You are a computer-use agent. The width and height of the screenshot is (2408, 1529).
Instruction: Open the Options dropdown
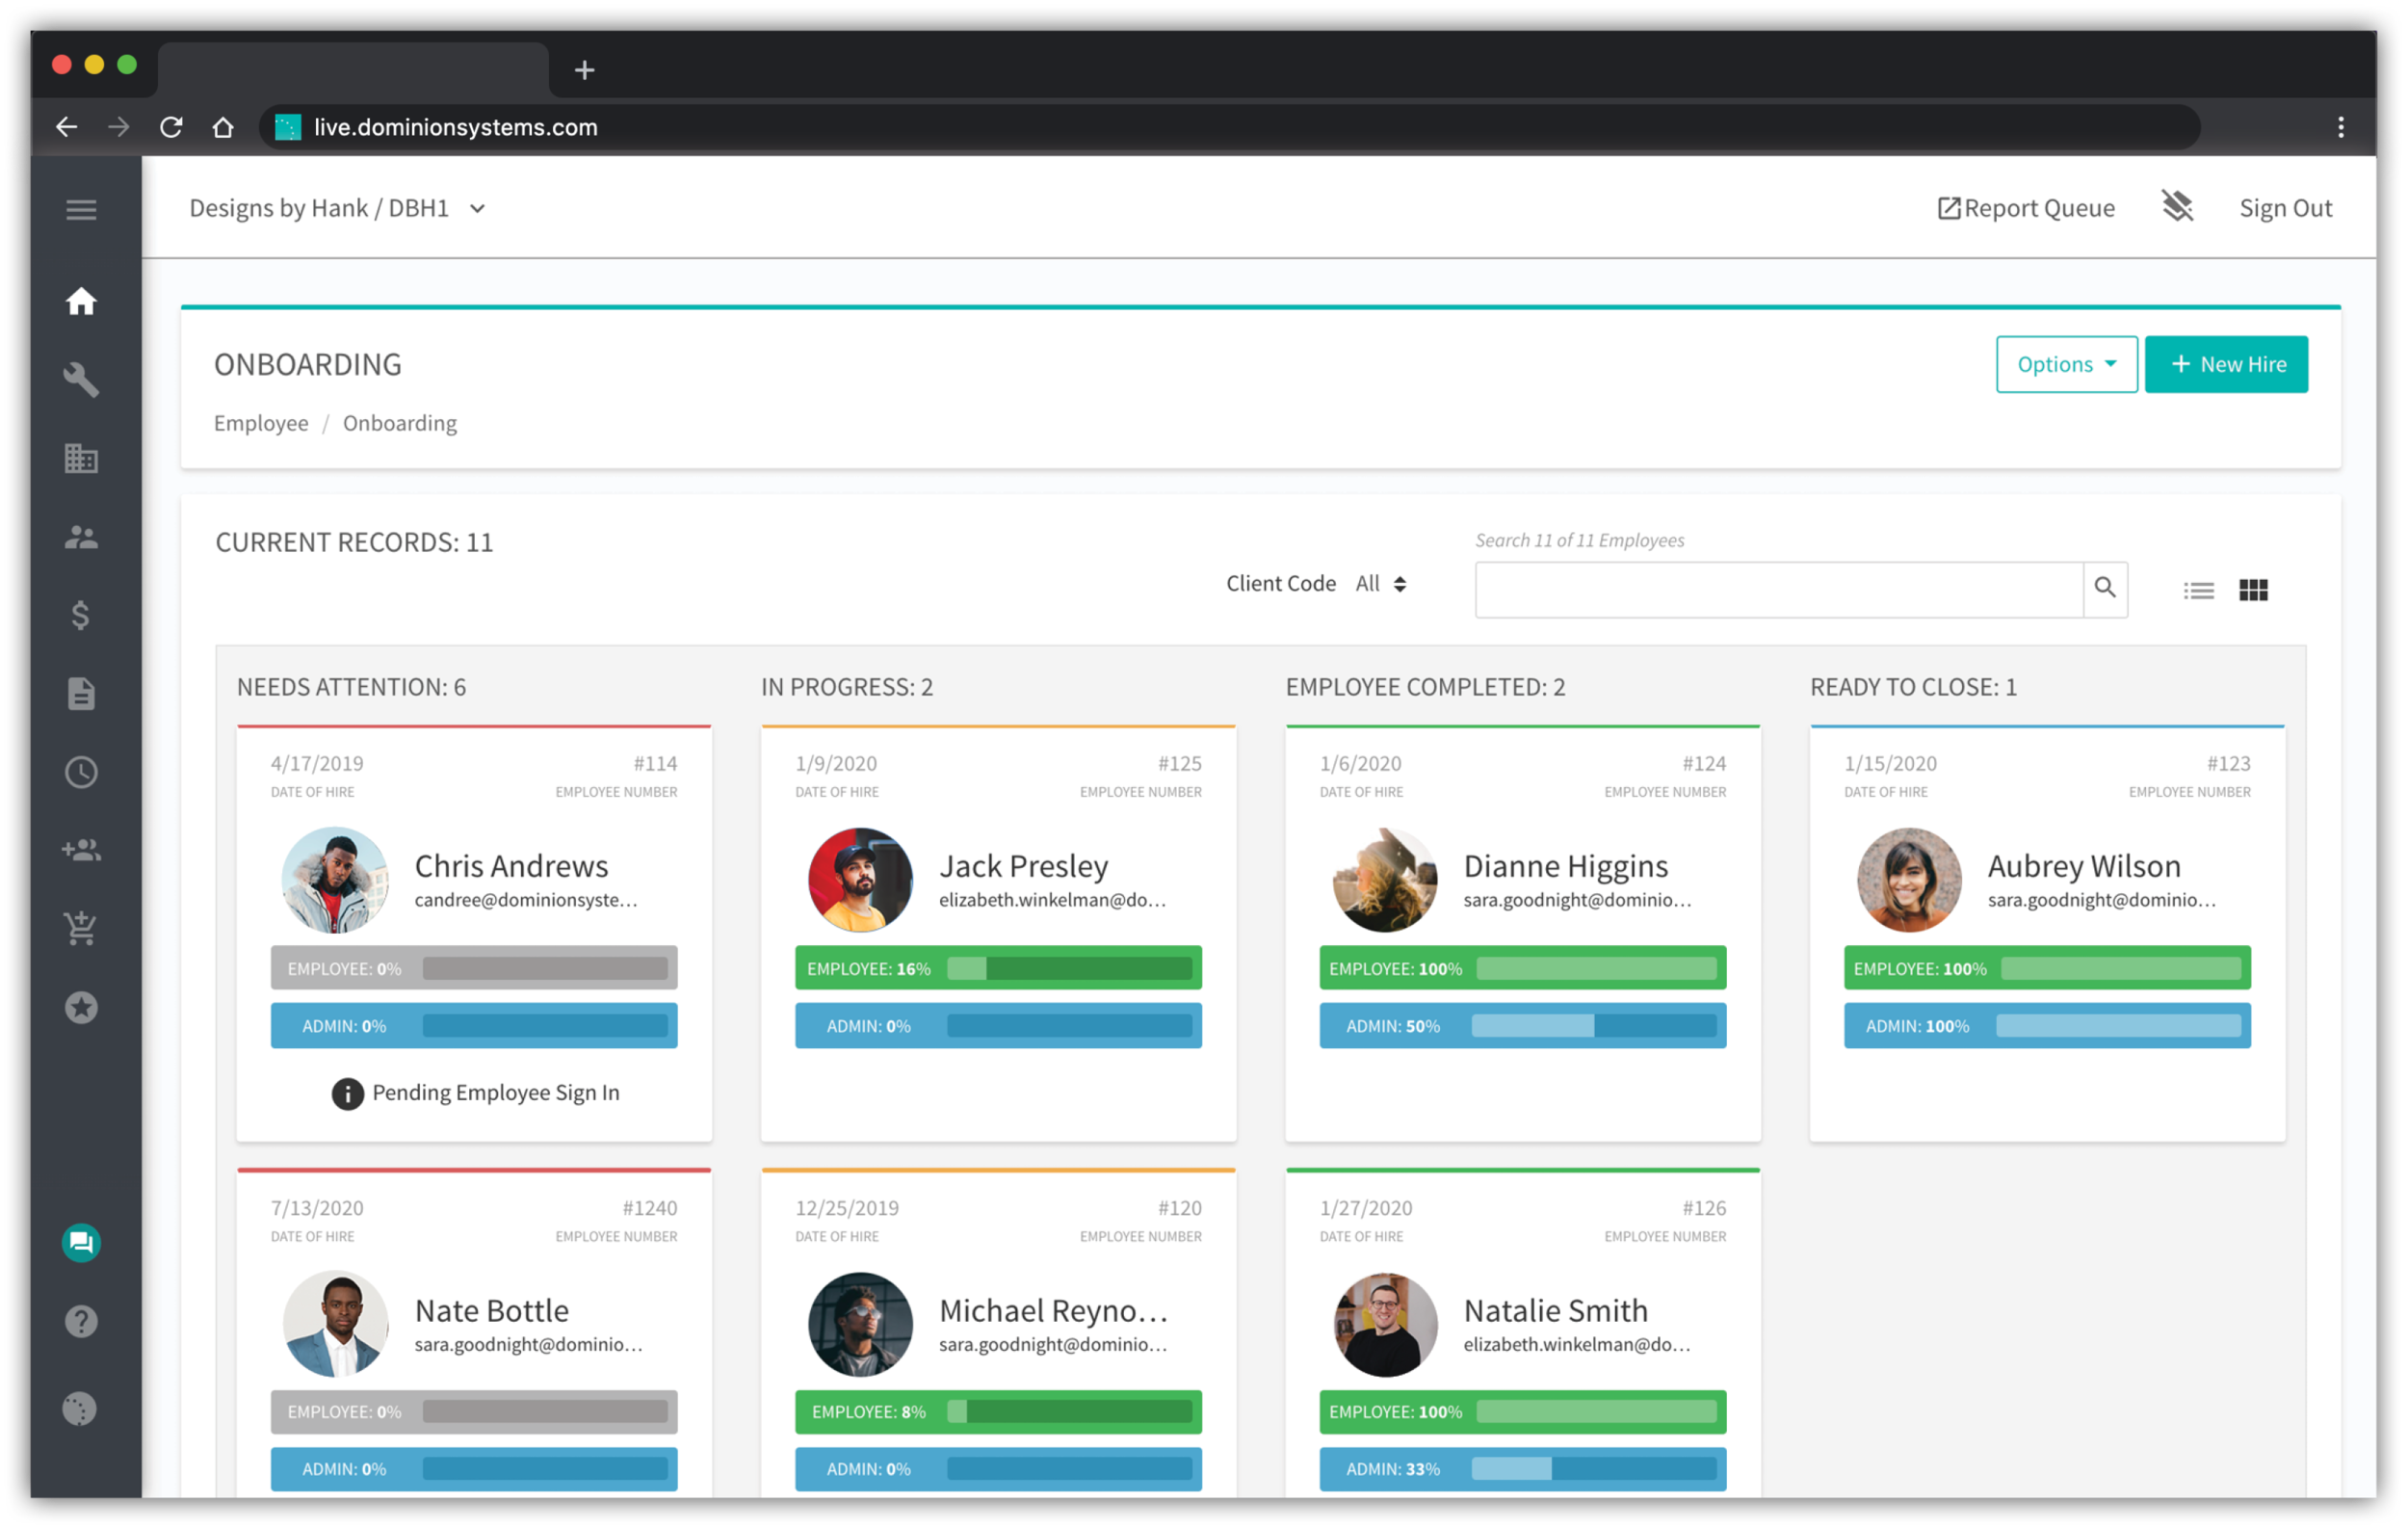(2066, 364)
